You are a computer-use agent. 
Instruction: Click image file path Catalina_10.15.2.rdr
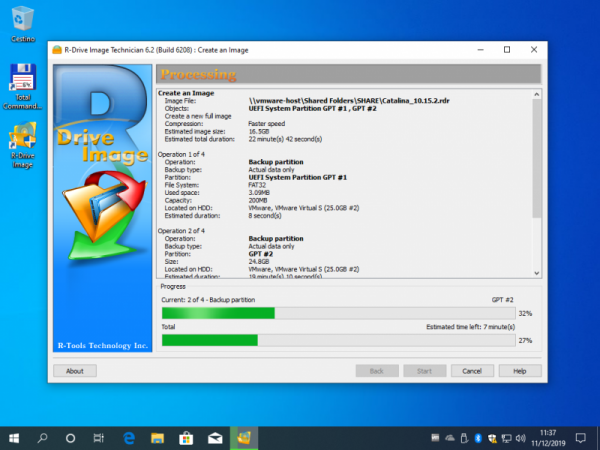tap(349, 101)
